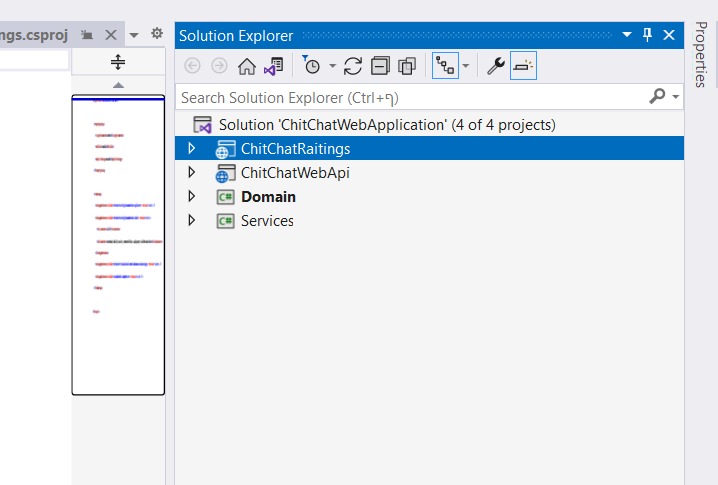Toggle auto-hide pin on Solution Explorer
Image resolution: width=718 pixels, height=485 pixels.
tap(647, 34)
